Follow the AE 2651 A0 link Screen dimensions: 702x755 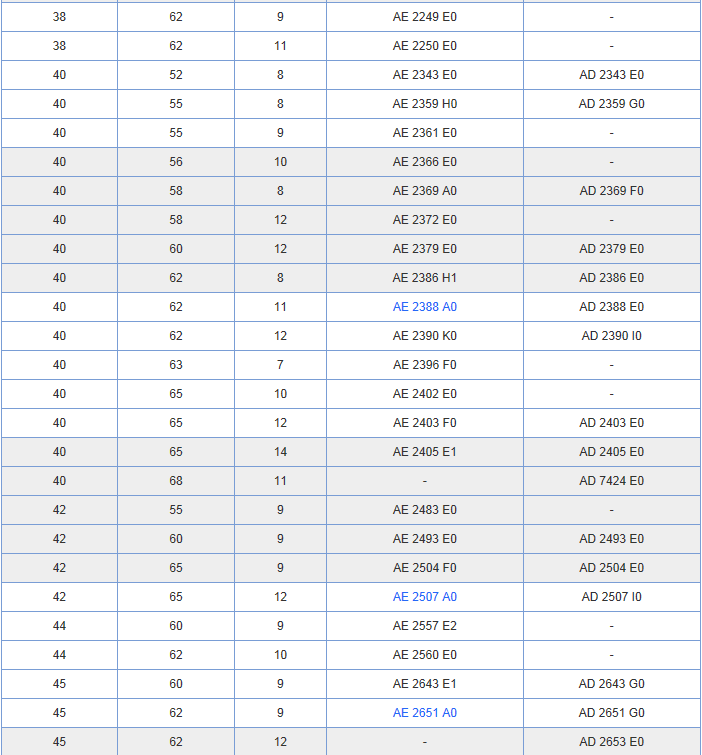[x=424, y=713]
